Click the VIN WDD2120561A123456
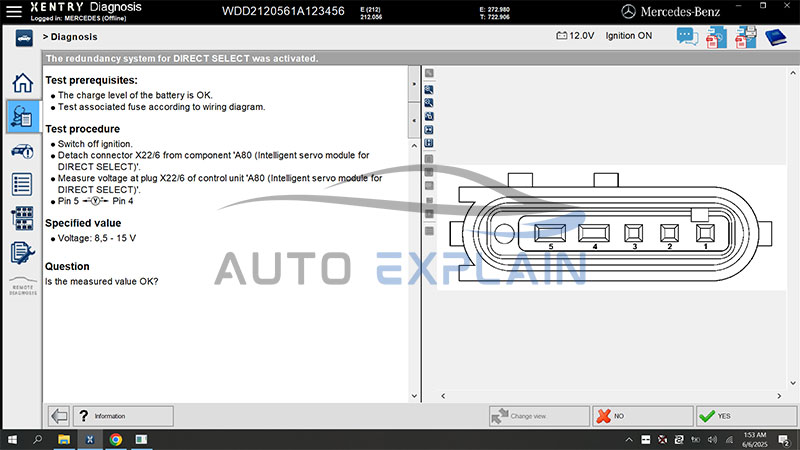 283,11
